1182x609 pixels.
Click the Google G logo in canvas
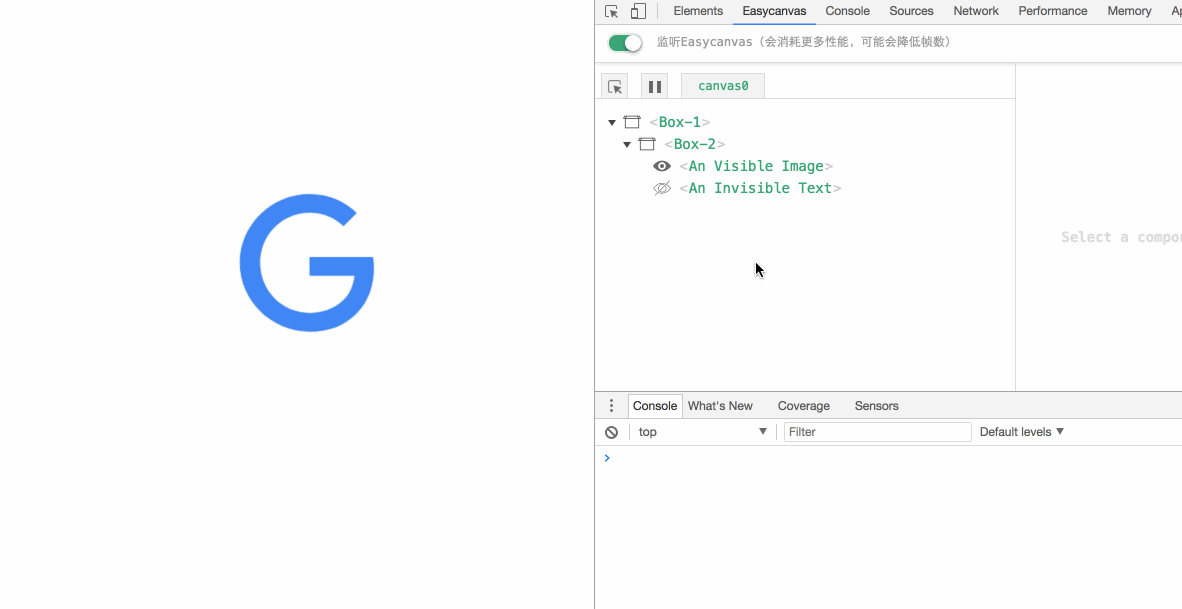coord(307,262)
